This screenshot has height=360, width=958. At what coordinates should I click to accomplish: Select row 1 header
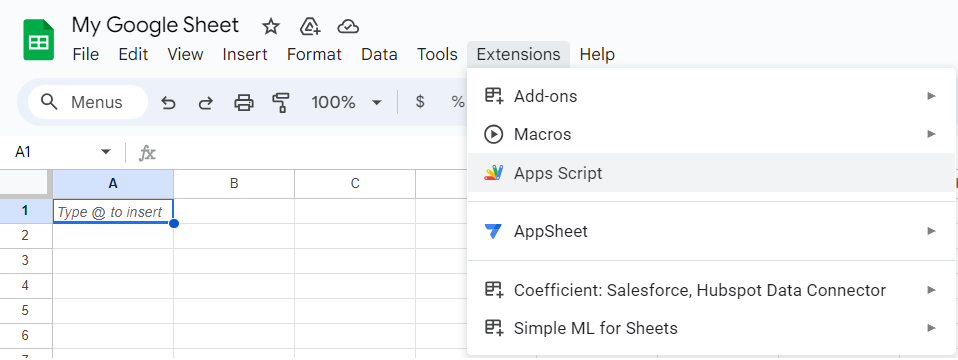point(25,211)
